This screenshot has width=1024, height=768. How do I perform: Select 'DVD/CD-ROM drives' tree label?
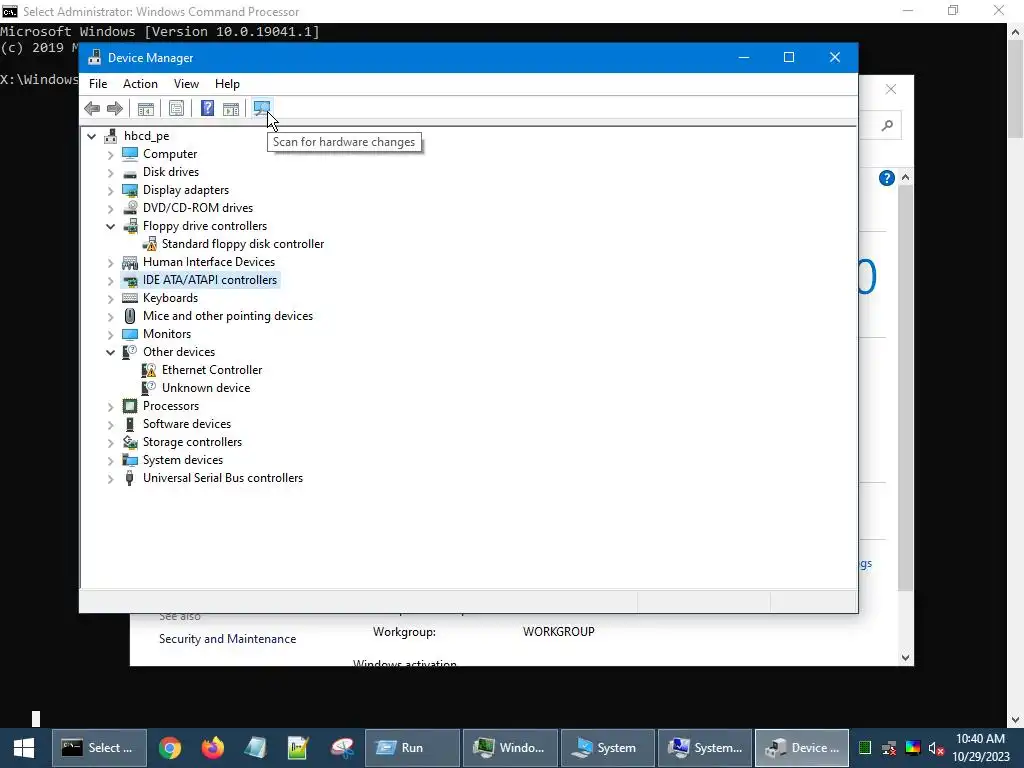198,208
